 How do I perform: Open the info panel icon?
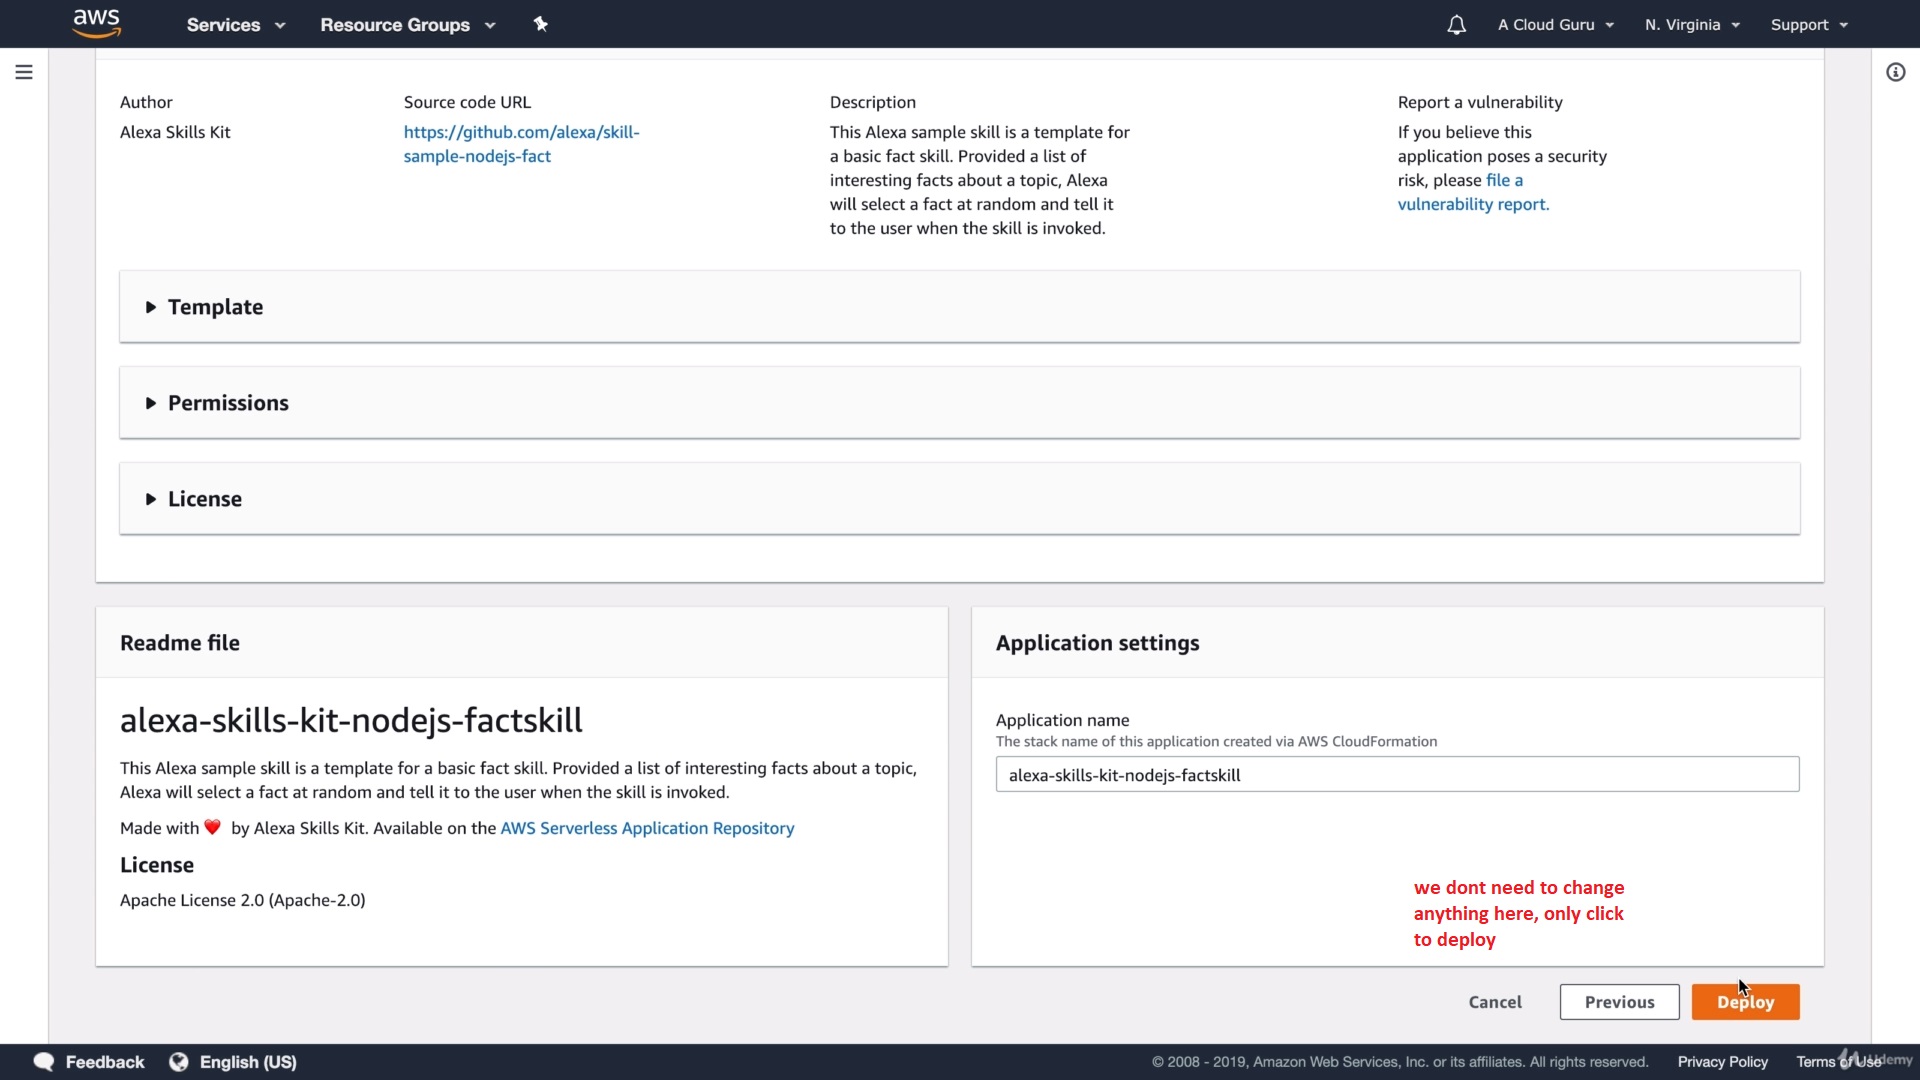coord(1895,72)
